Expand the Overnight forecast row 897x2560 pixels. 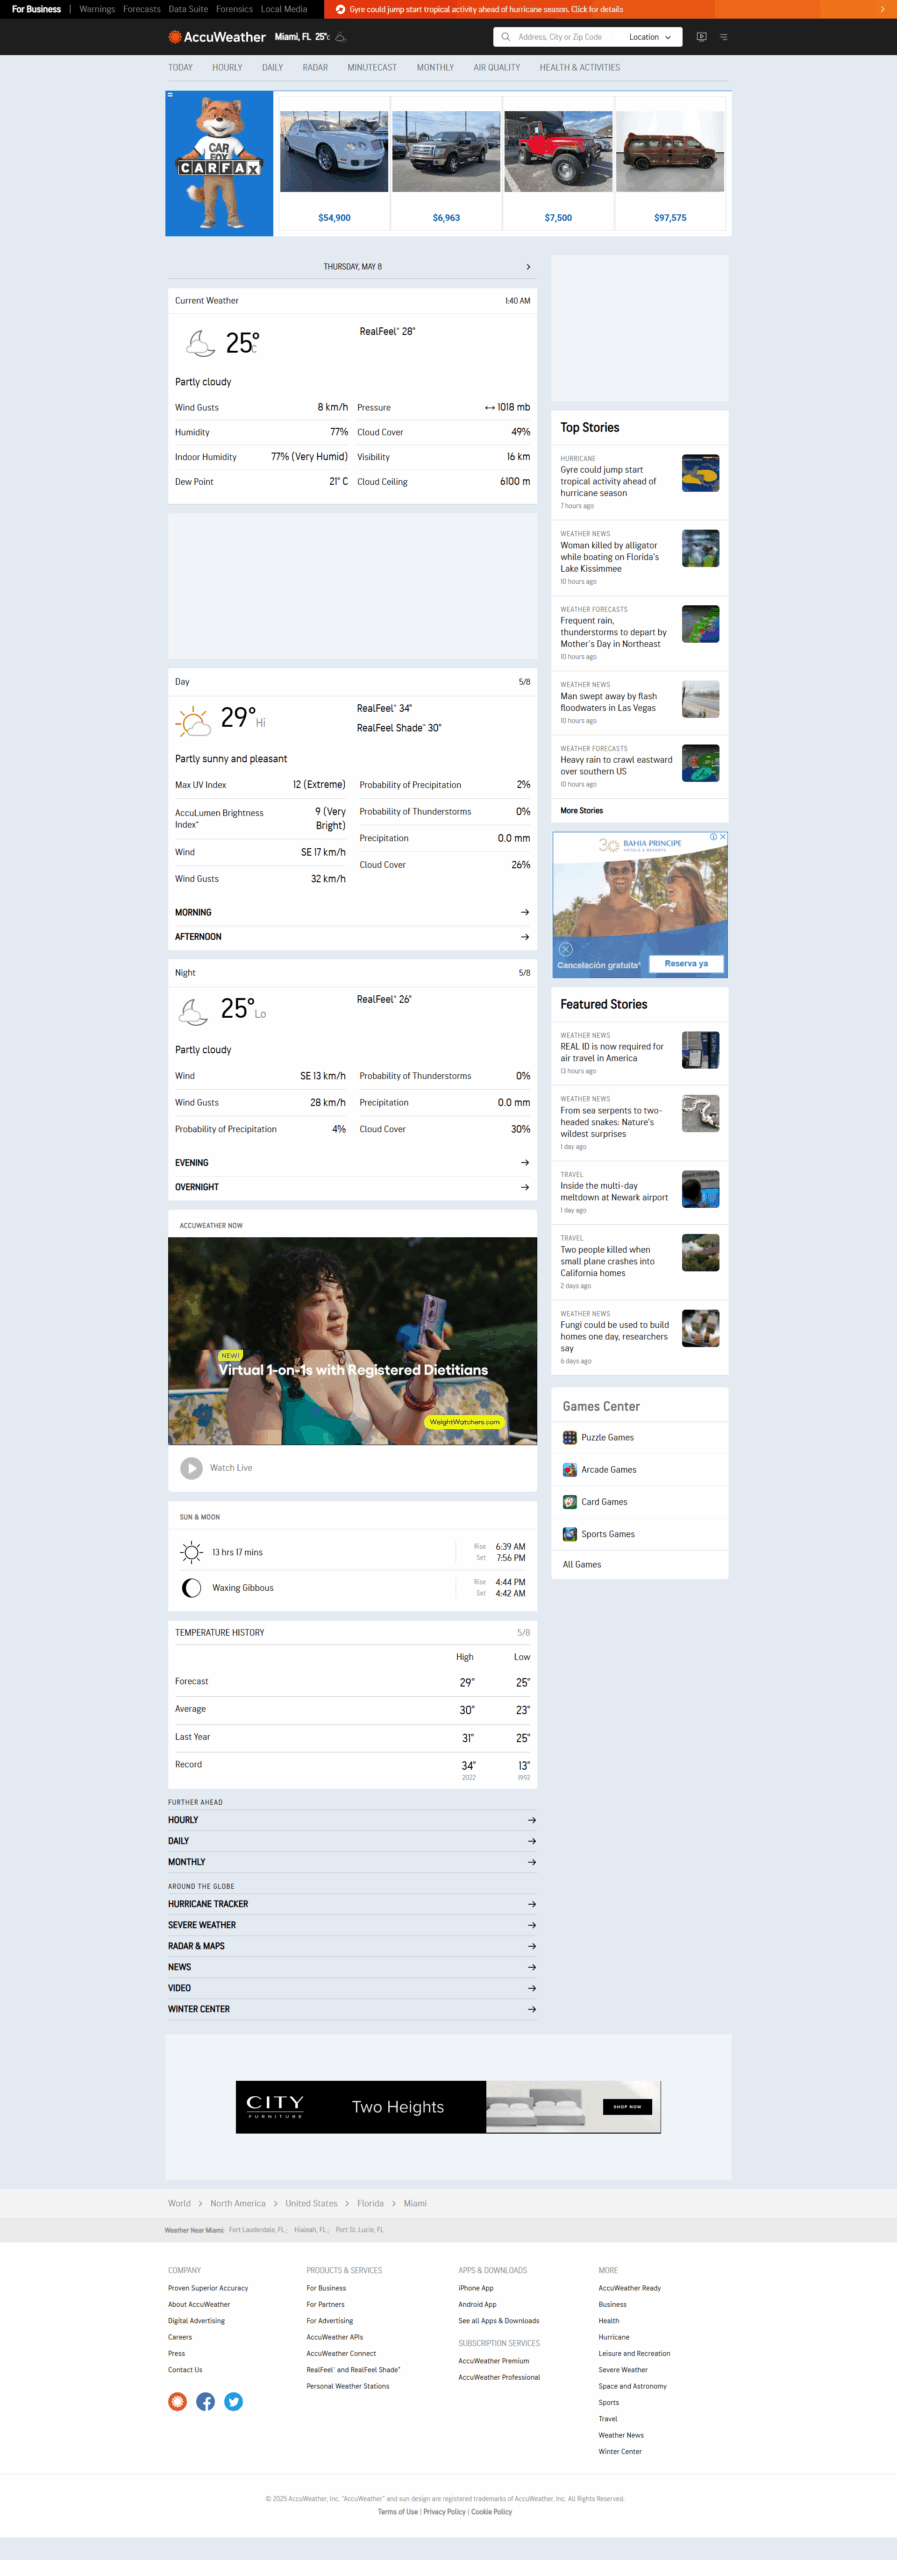(352, 1187)
